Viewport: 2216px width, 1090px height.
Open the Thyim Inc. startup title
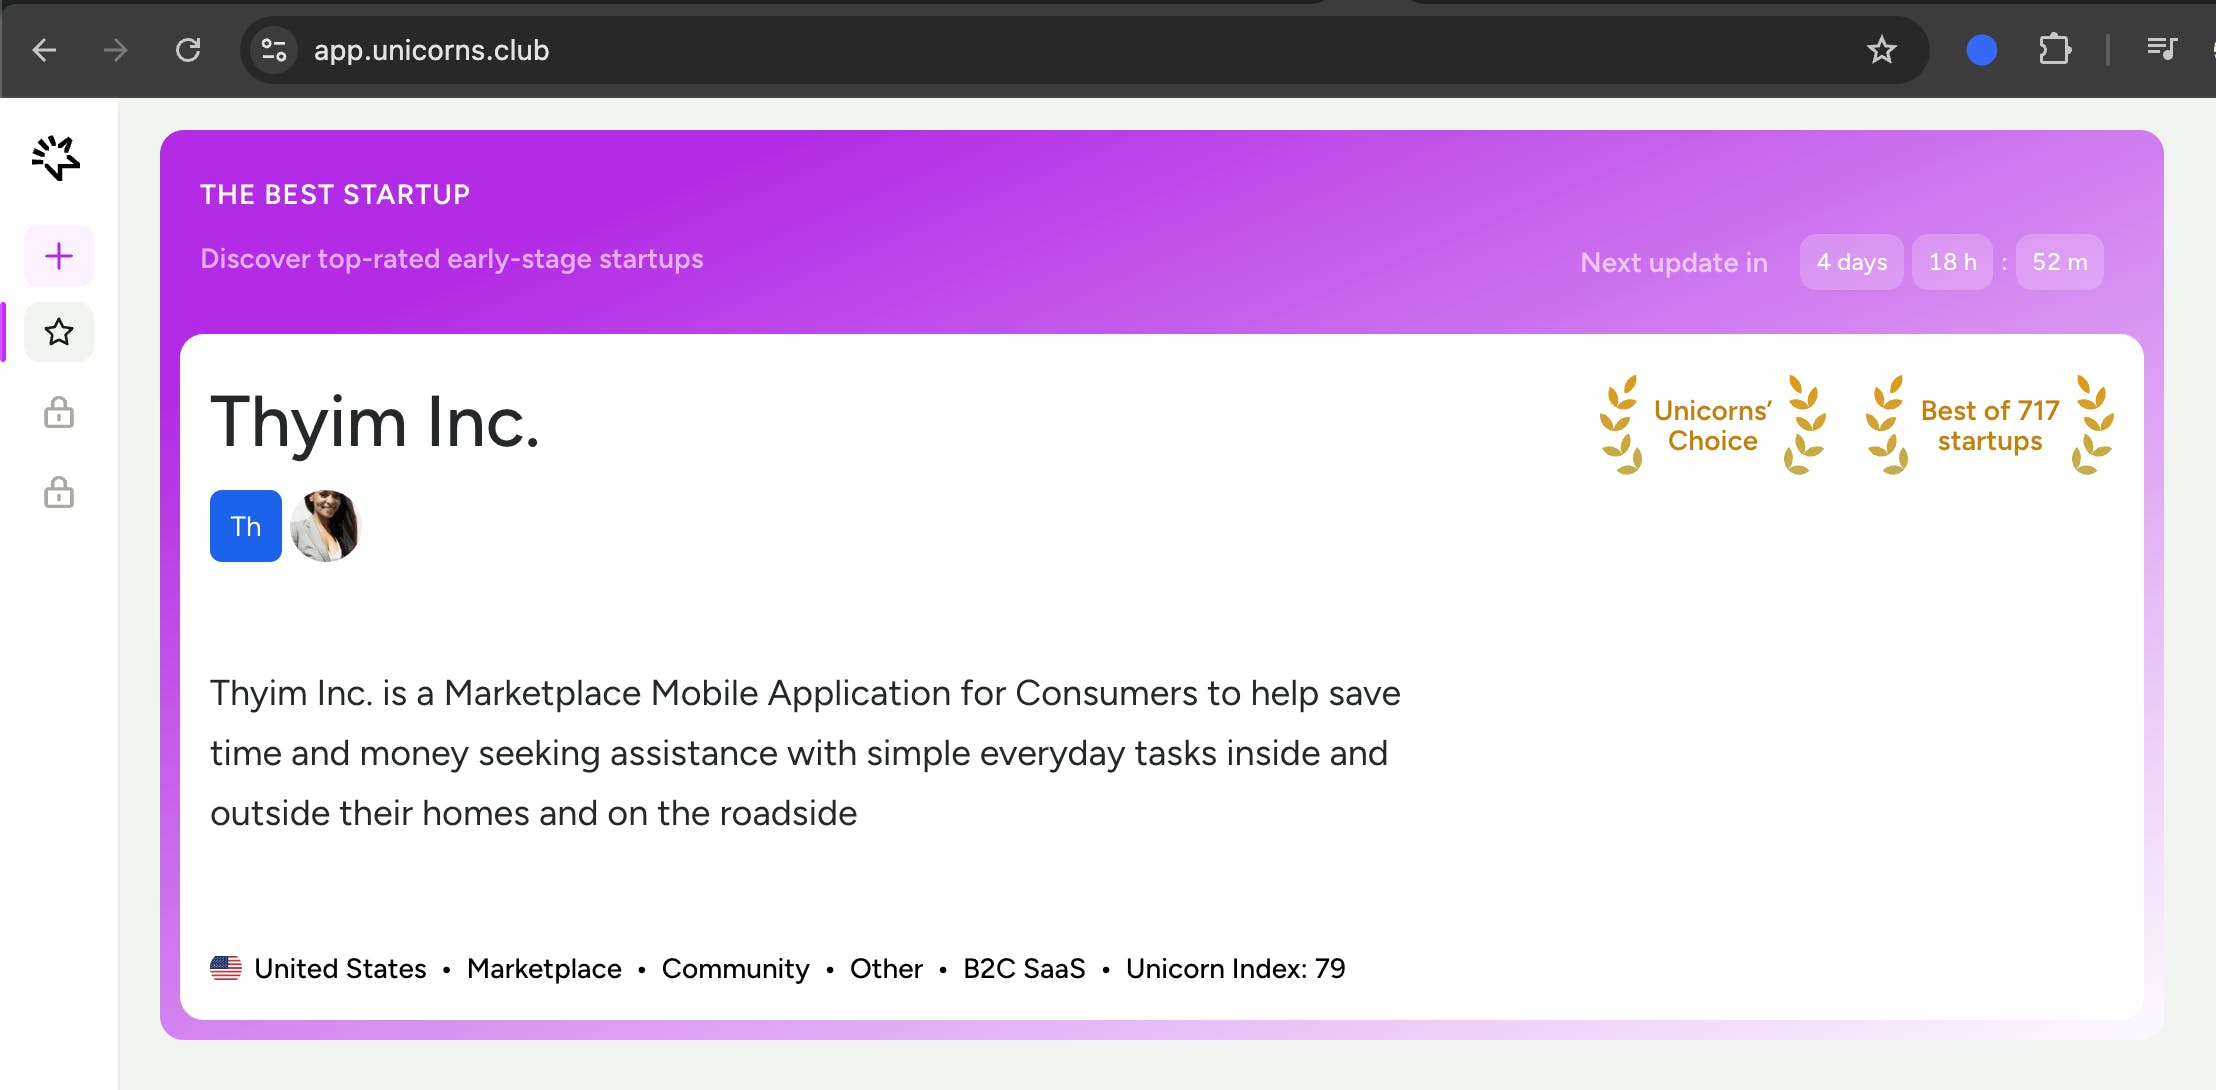point(375,422)
